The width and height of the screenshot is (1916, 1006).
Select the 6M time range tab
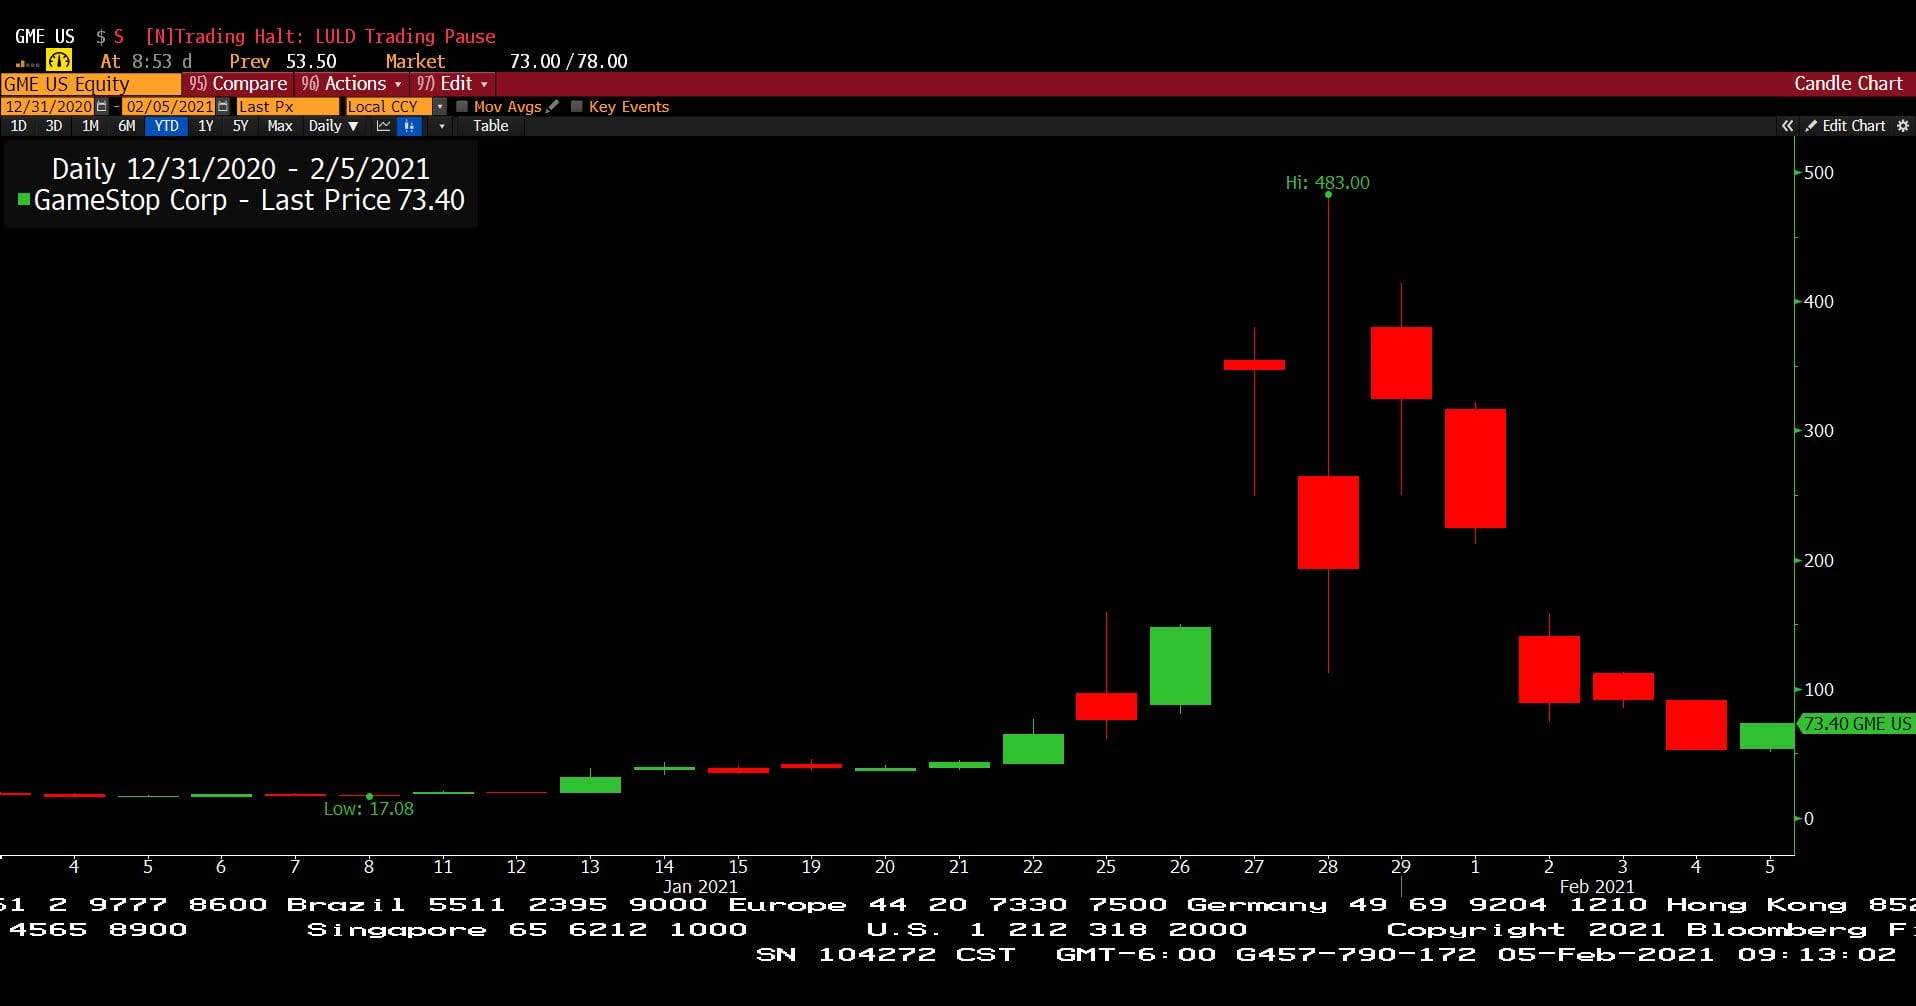126,126
